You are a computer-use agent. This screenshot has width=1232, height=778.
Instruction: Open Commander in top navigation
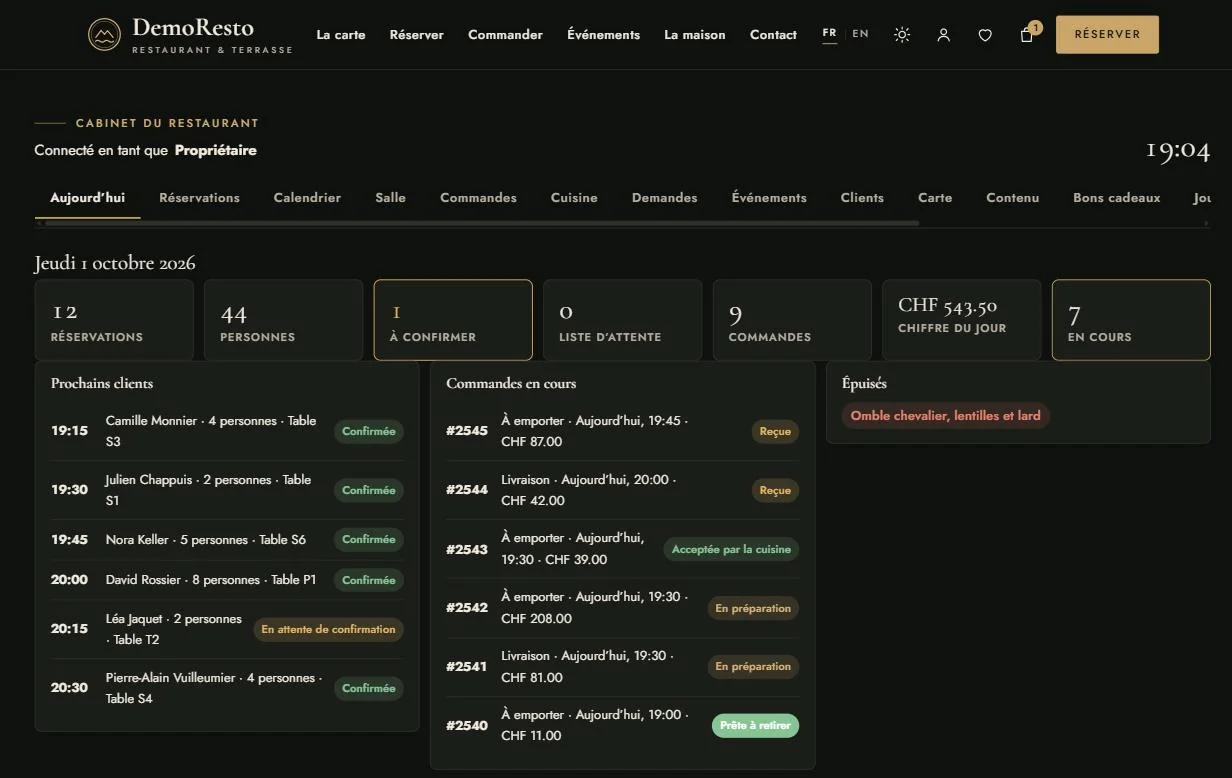(x=506, y=35)
